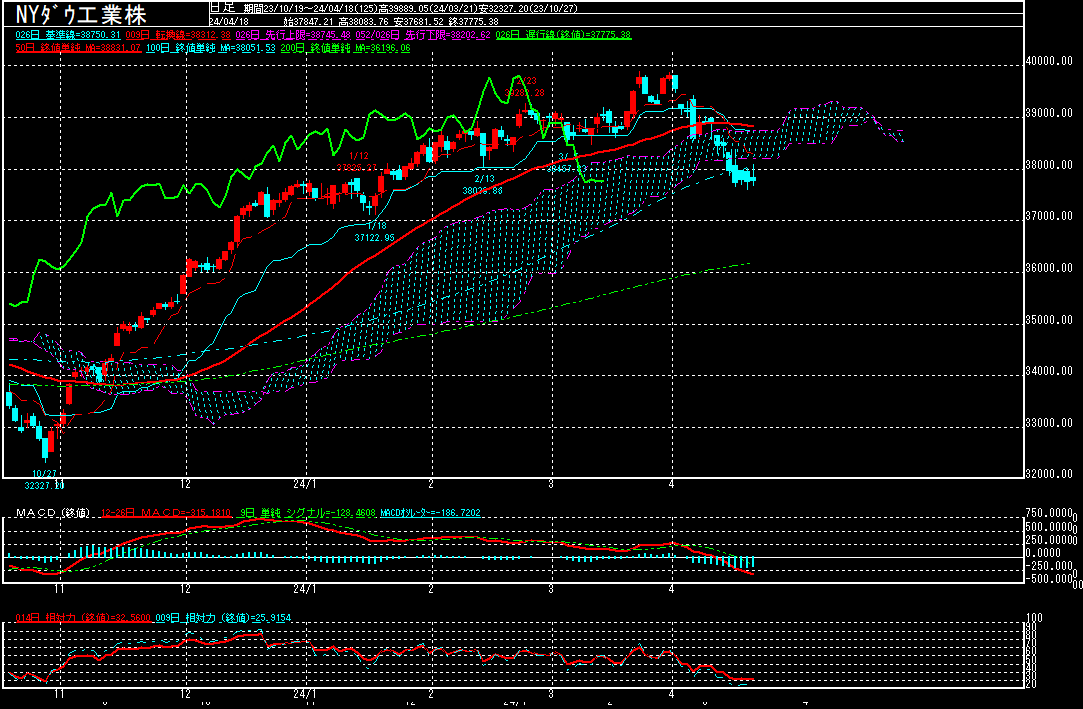Click 24/1 on main chart axis

305,484
